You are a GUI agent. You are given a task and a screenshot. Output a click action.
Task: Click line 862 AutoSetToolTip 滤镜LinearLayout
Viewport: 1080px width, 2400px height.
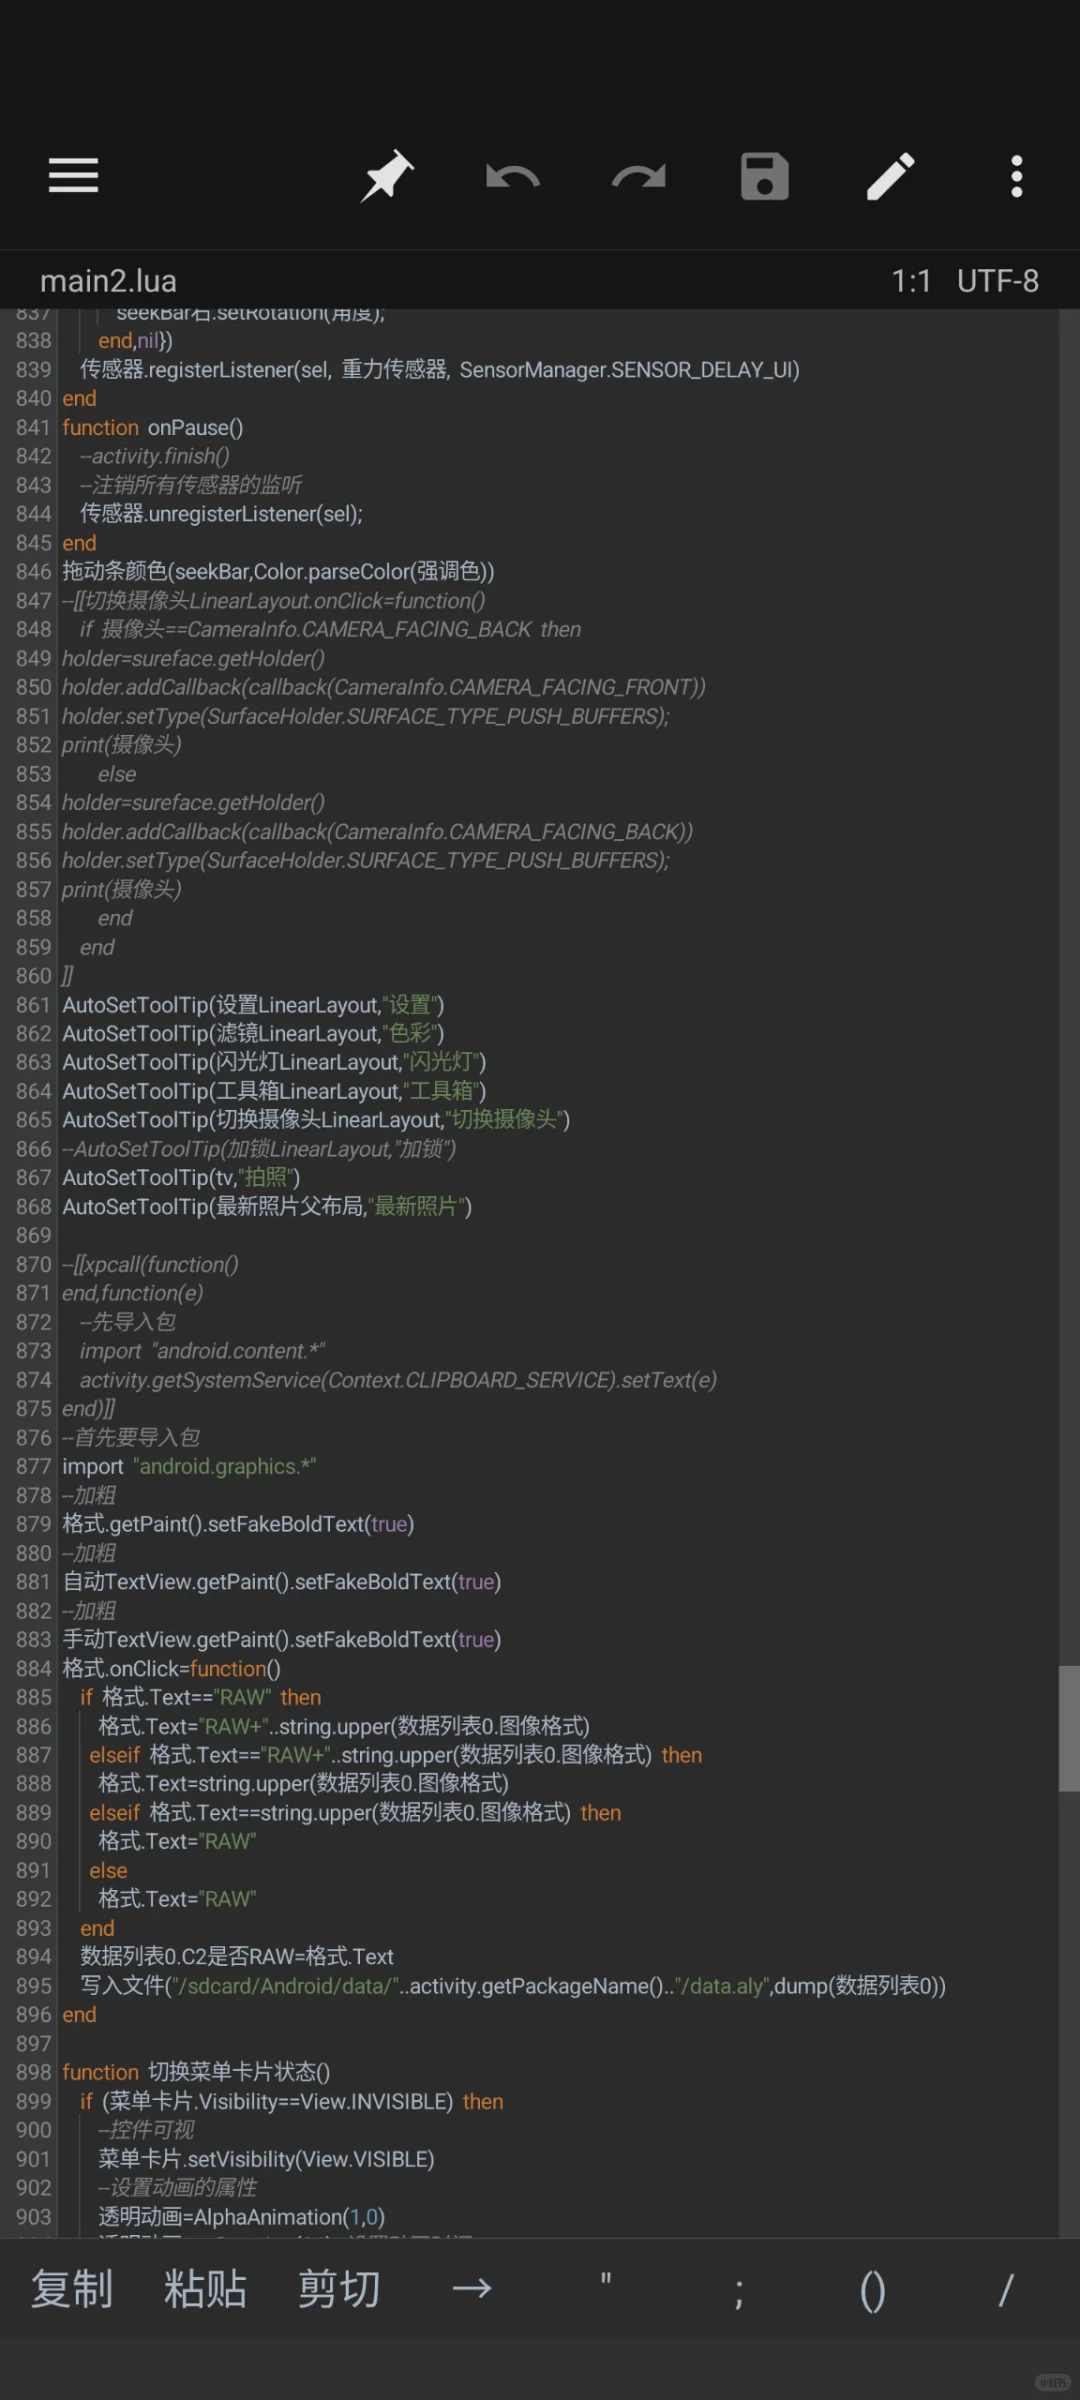[253, 1034]
